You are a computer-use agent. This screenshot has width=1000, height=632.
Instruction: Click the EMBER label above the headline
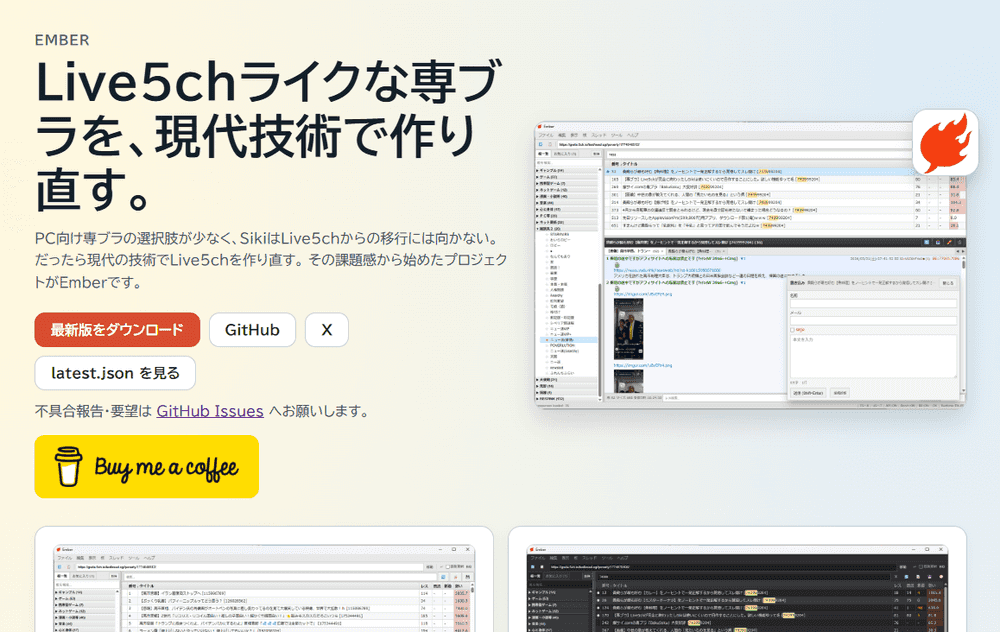coord(62,40)
